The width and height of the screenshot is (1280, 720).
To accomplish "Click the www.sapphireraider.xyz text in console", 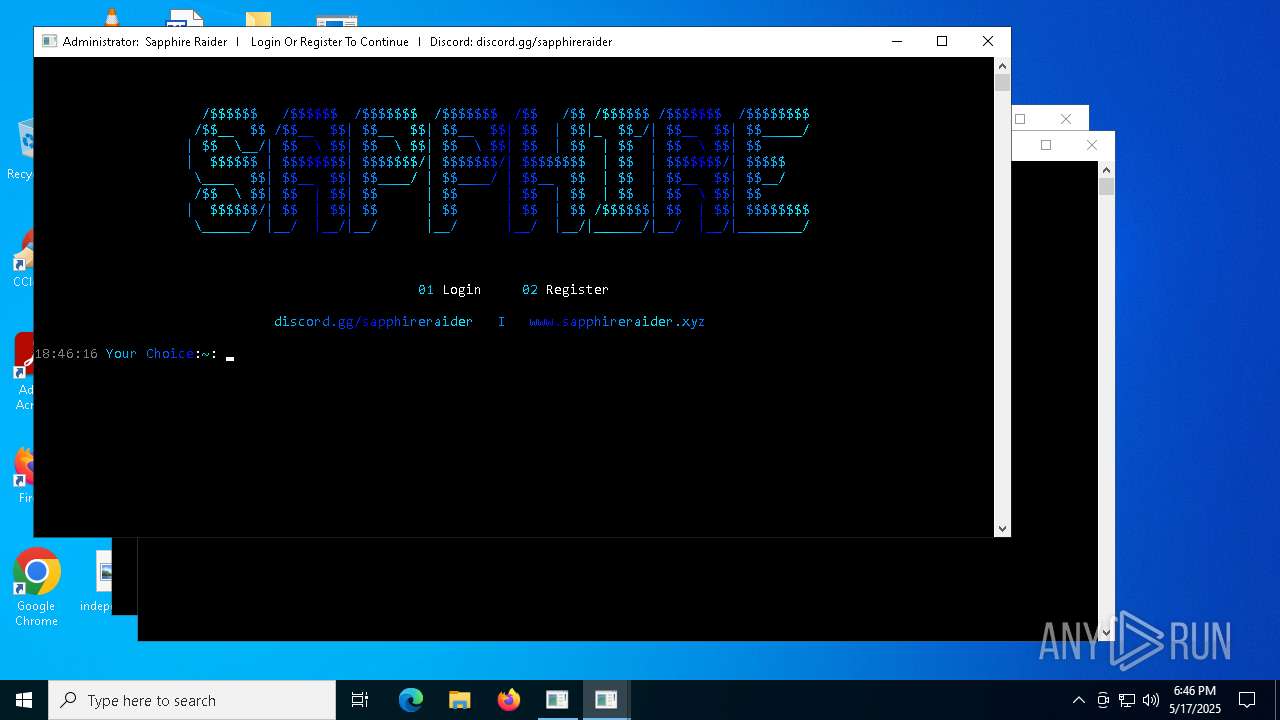I will [x=617, y=321].
